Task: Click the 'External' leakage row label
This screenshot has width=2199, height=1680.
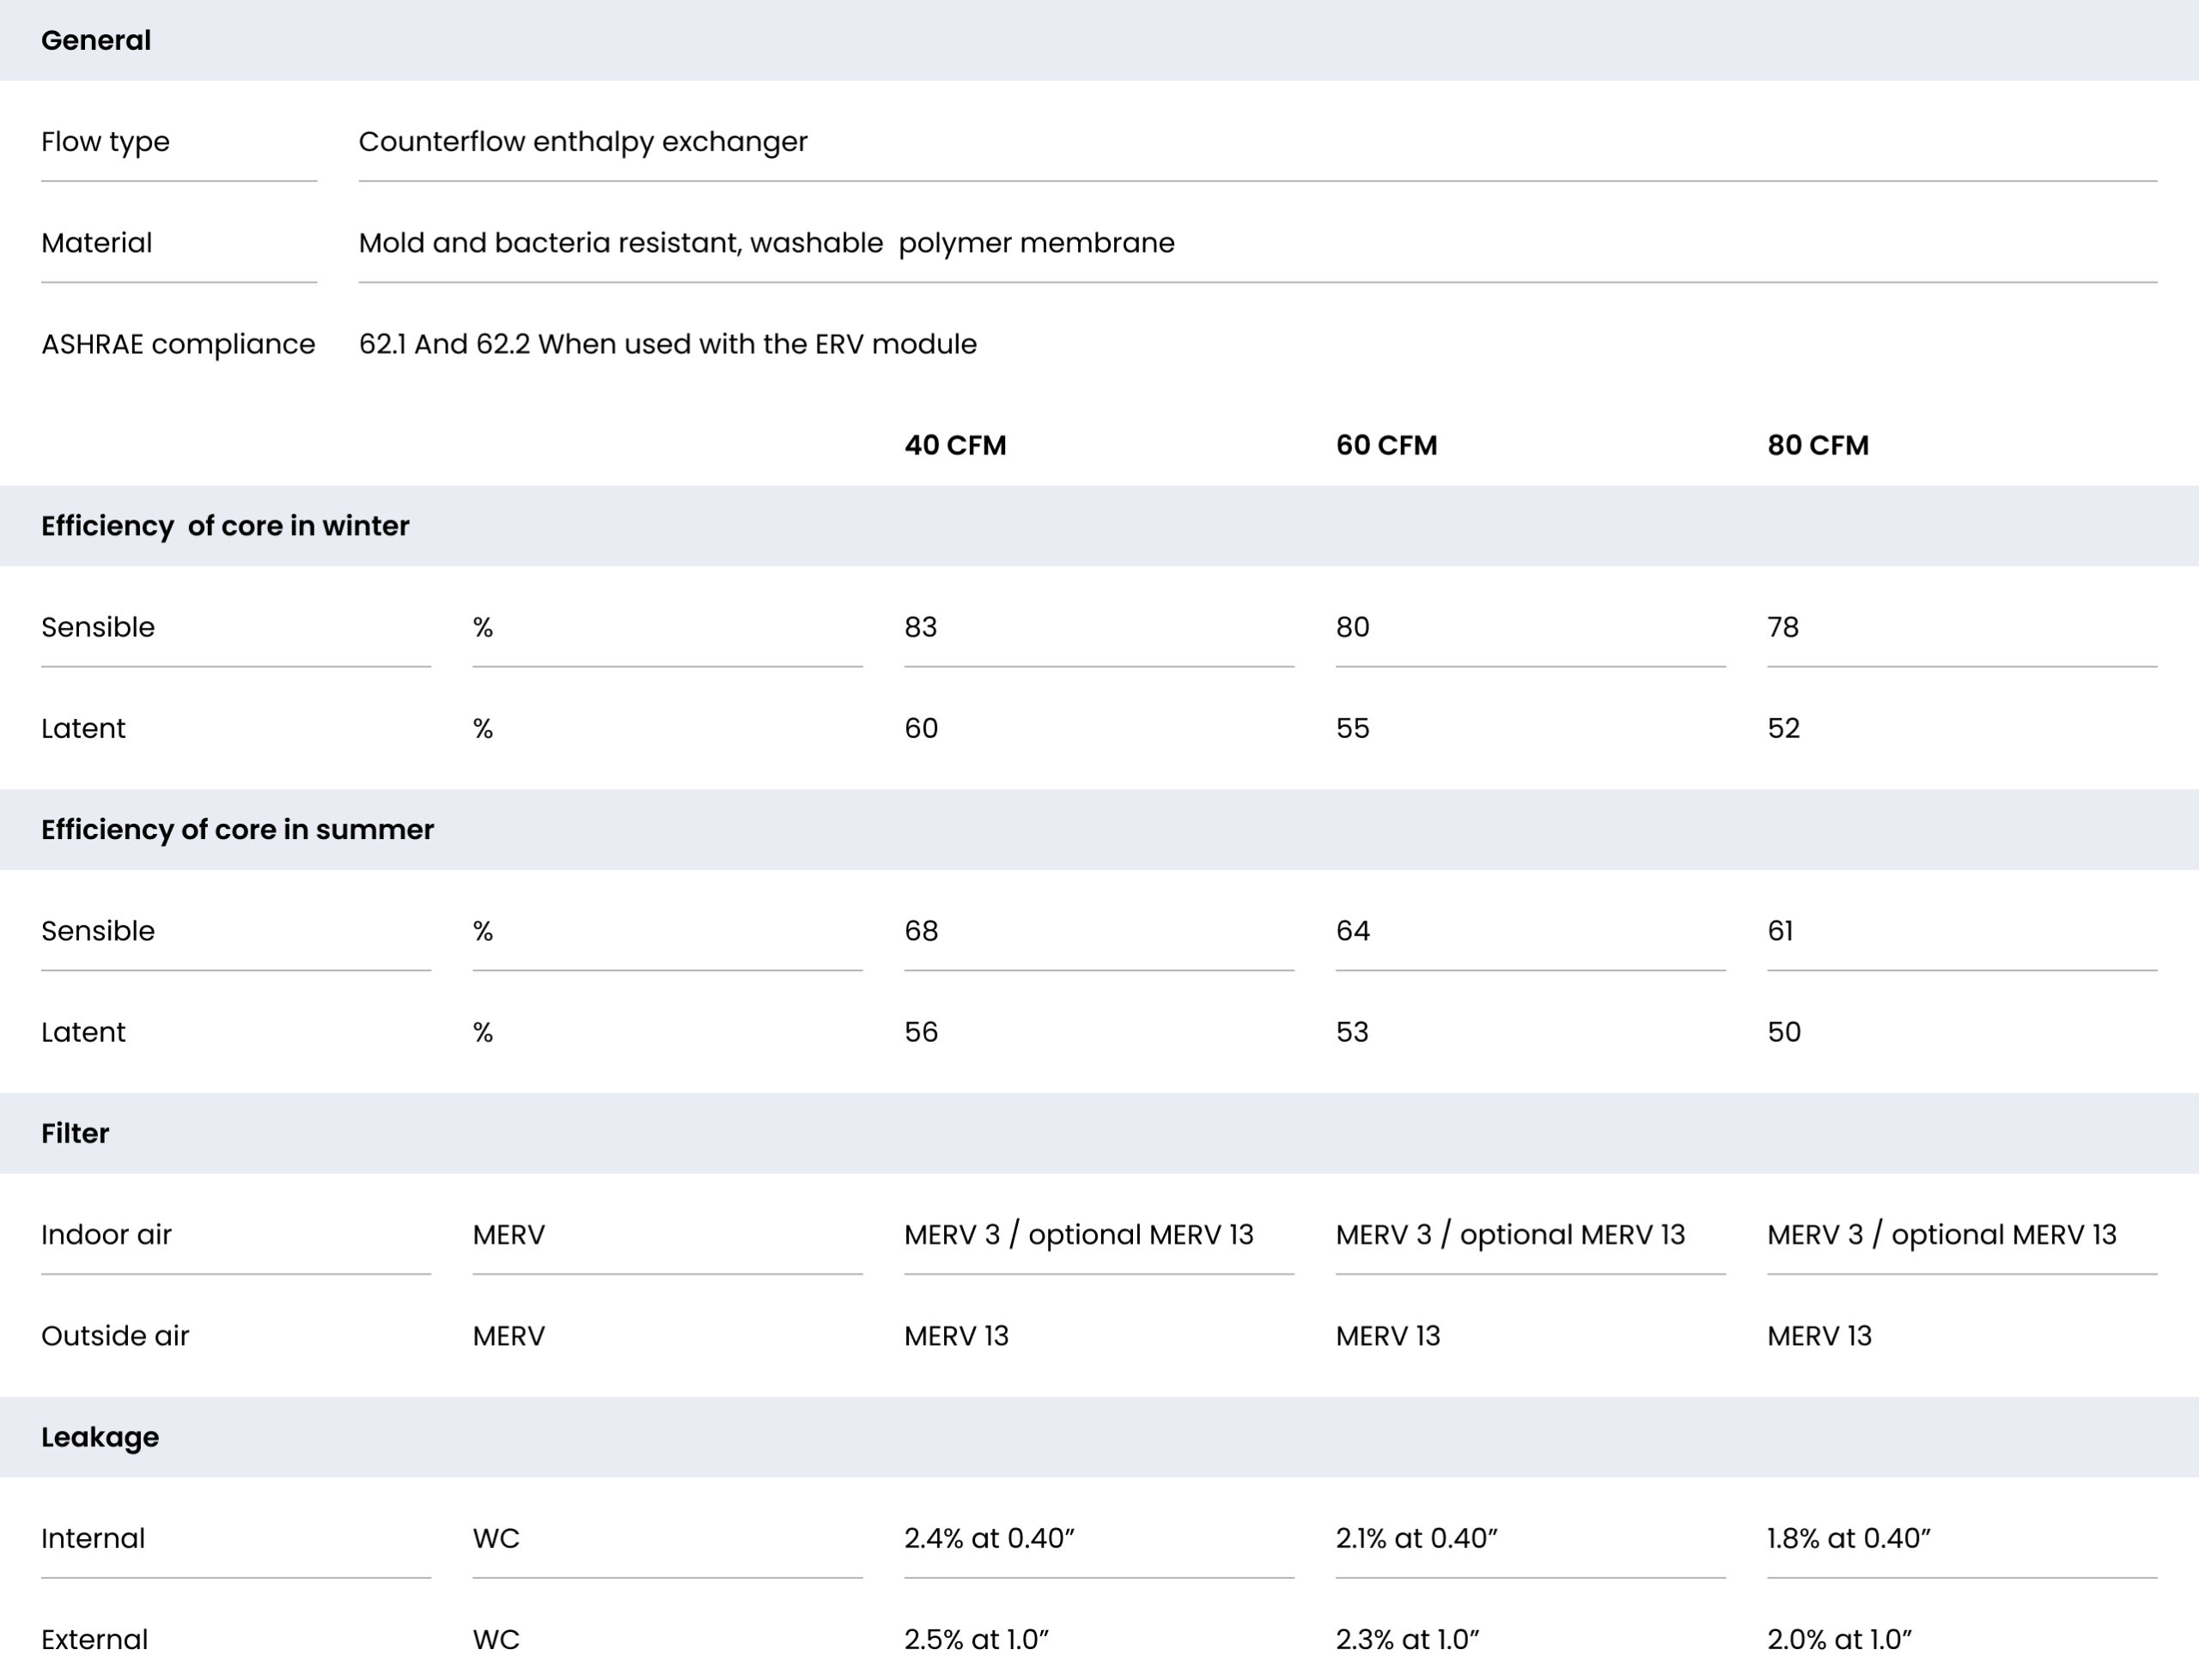Action: point(94,1640)
